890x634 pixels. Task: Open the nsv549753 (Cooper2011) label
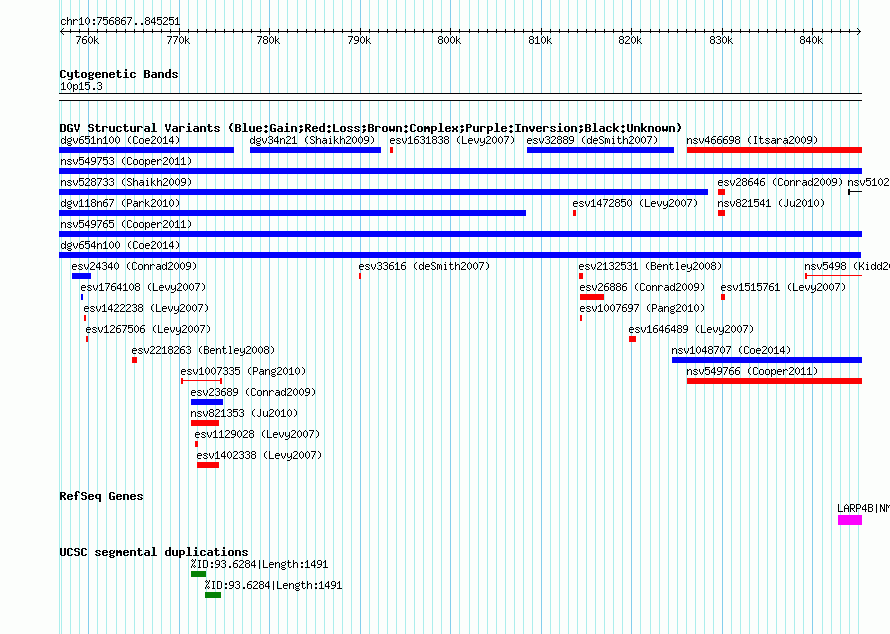tap(126, 161)
